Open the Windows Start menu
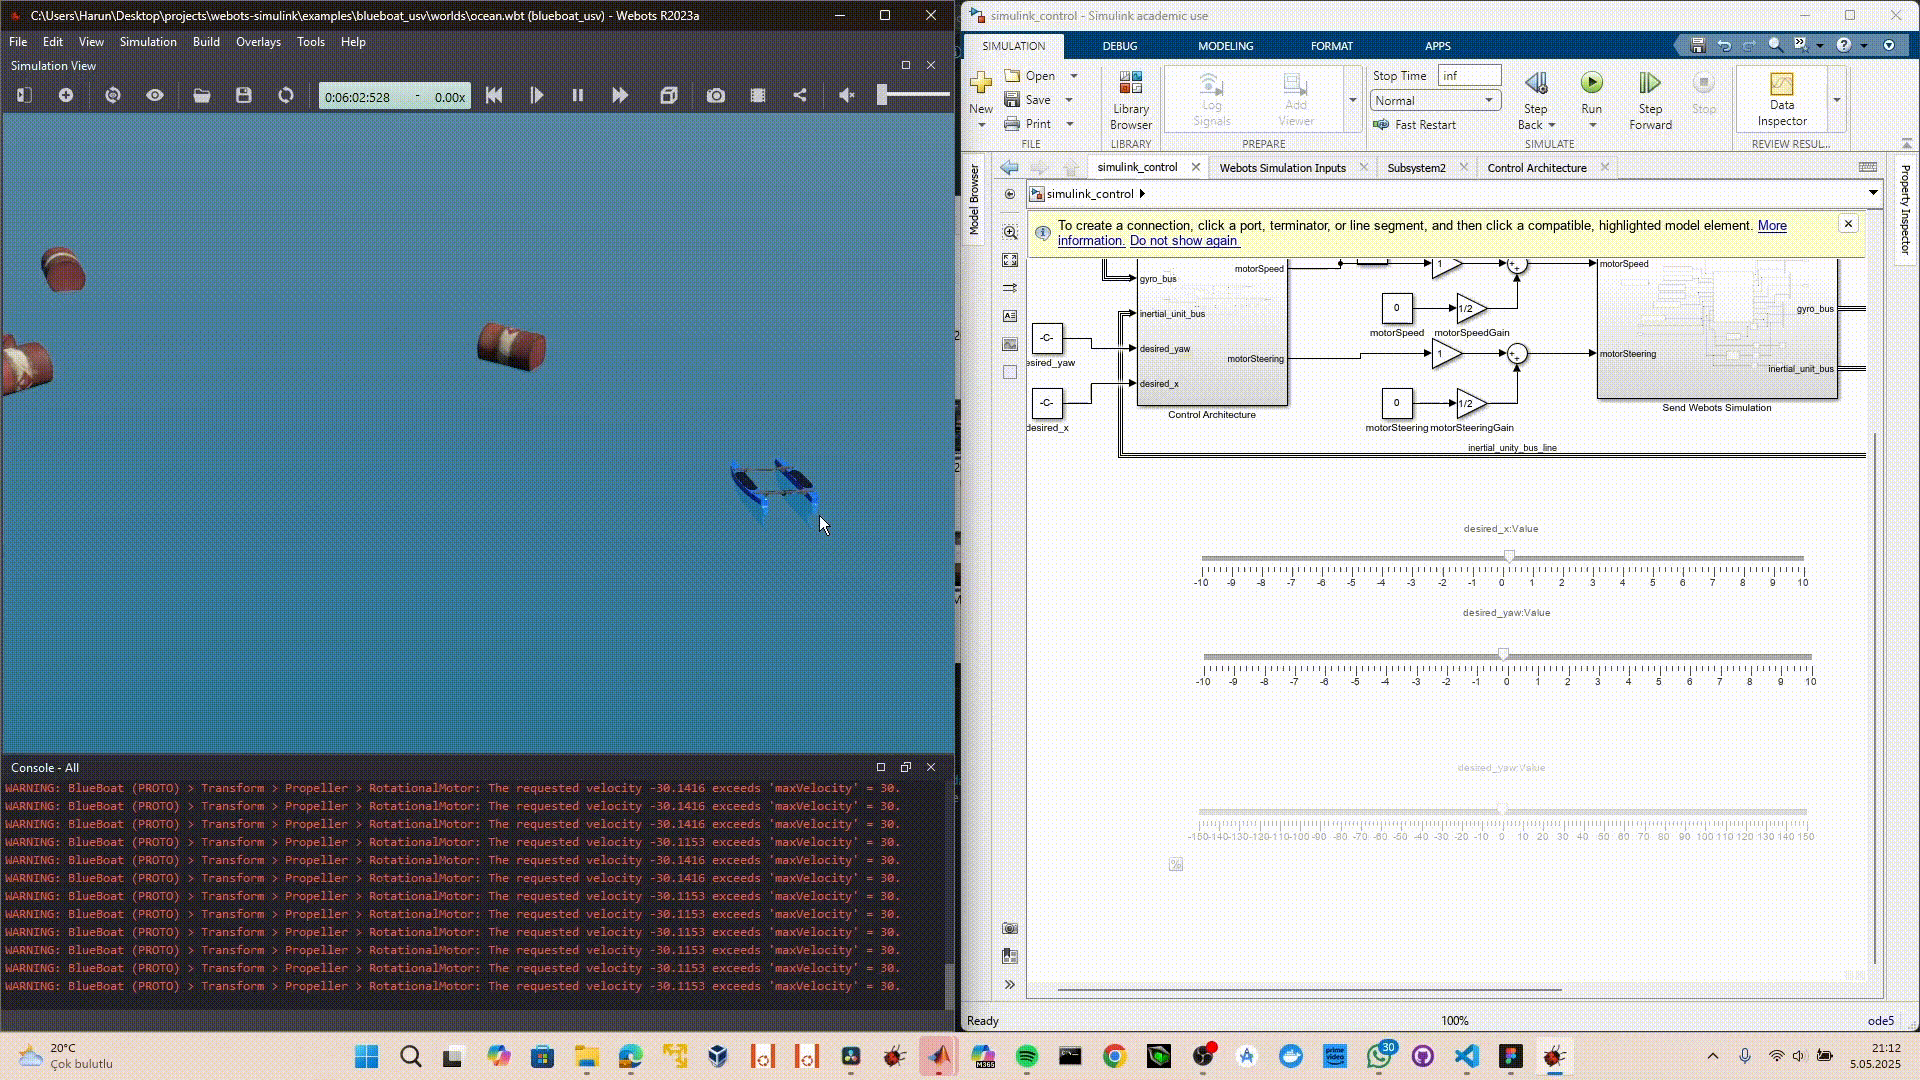1920x1080 pixels. coord(367,1056)
